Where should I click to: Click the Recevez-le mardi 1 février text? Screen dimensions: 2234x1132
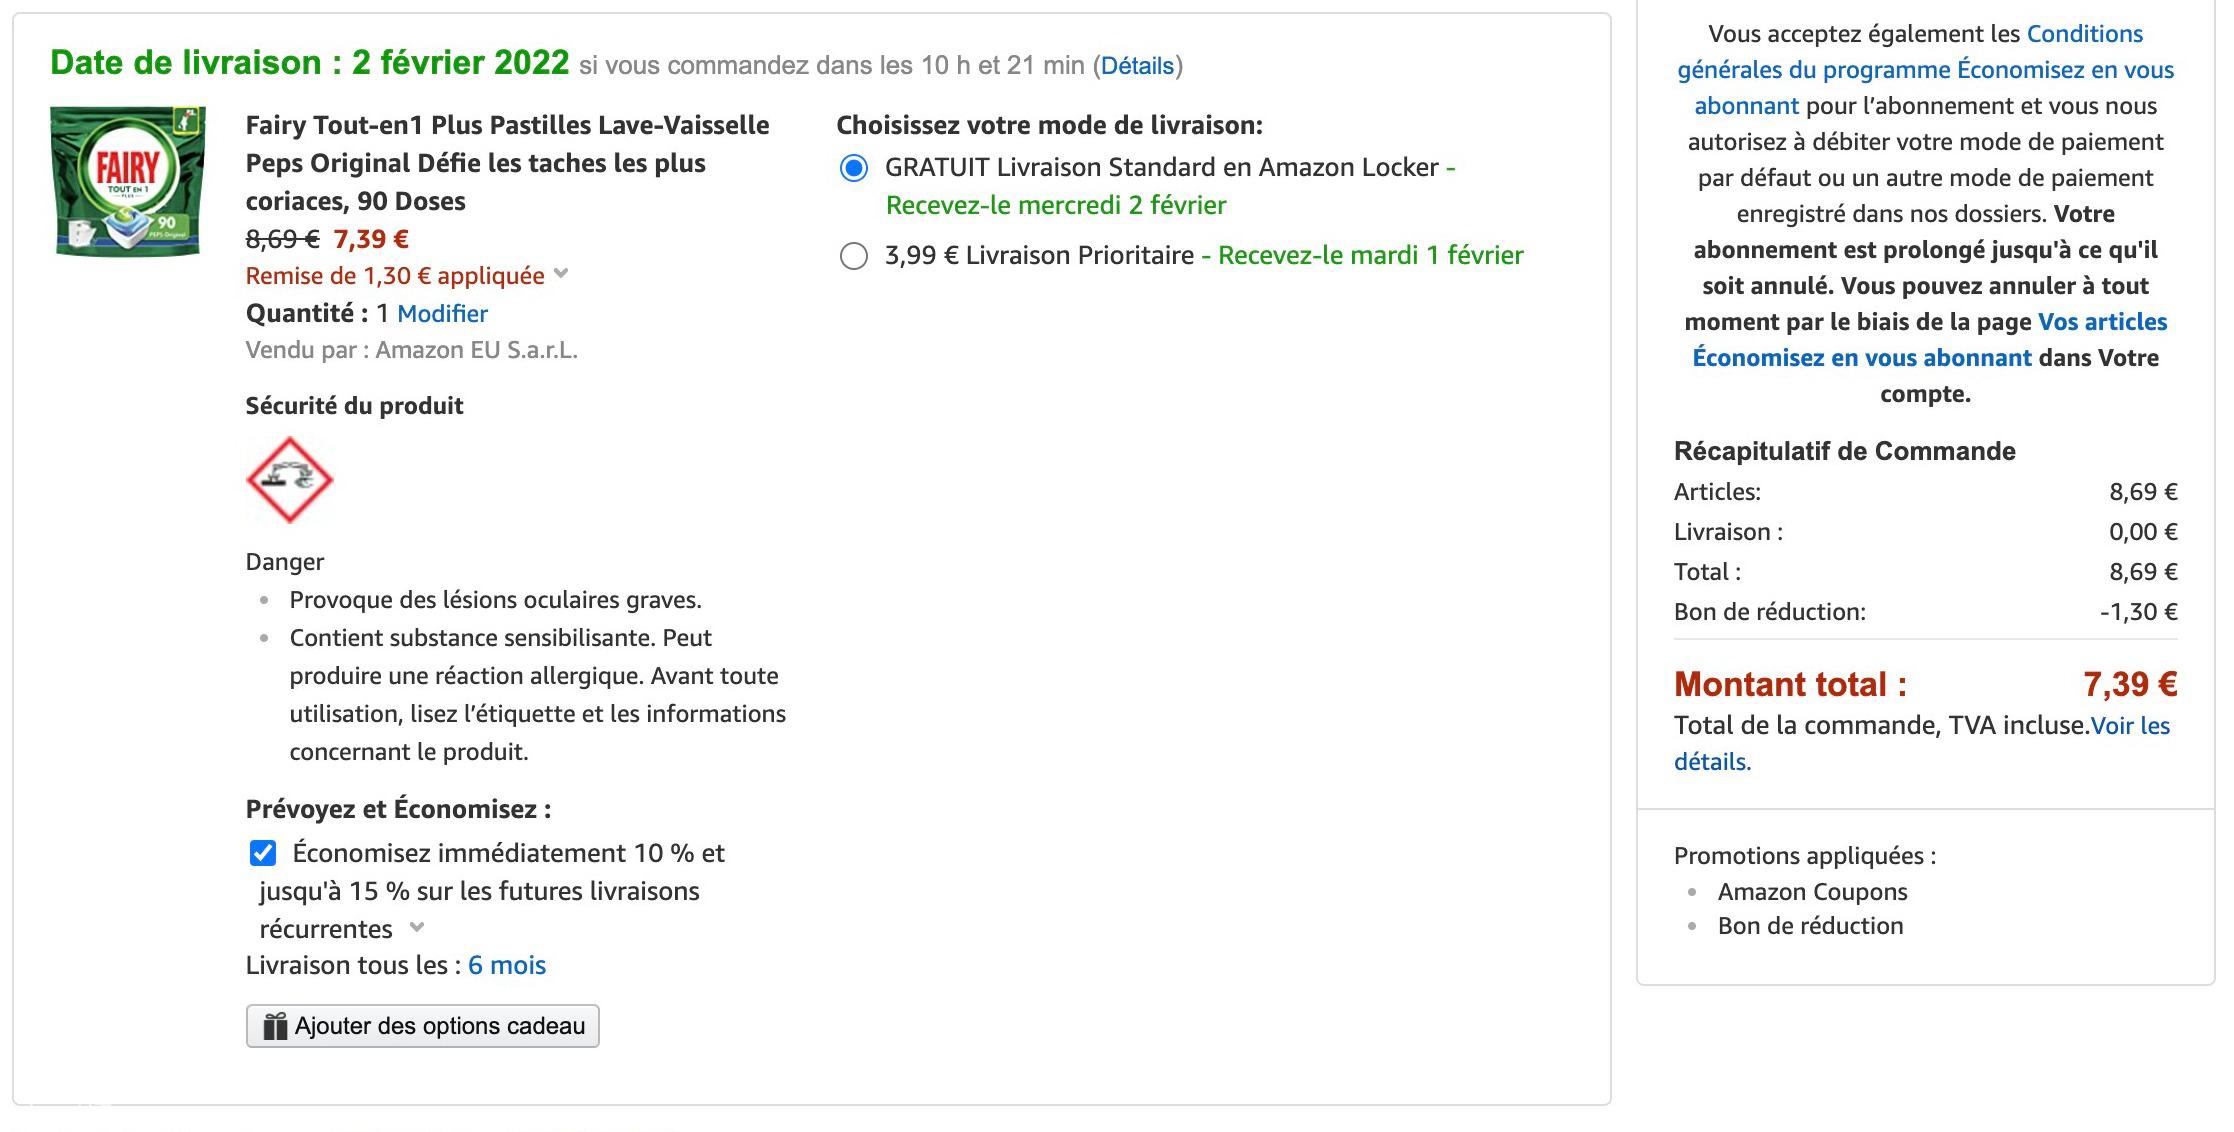[x=1370, y=256]
